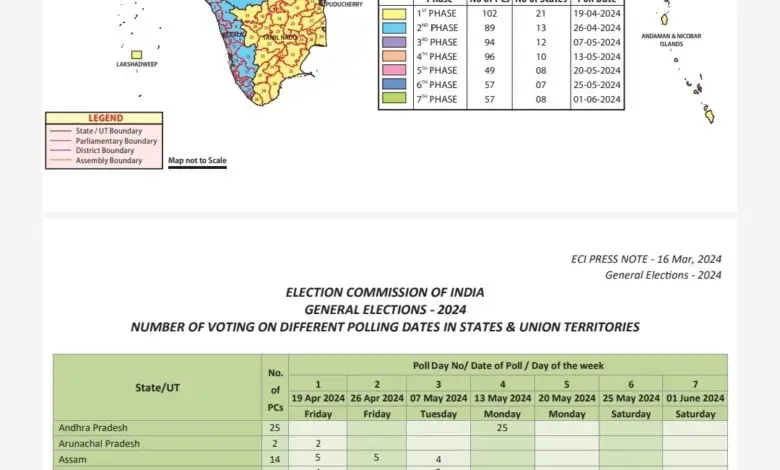The height and width of the screenshot is (470, 780).
Task: Click italic 'General Elections - 2024' under press note
Action: click(663, 275)
